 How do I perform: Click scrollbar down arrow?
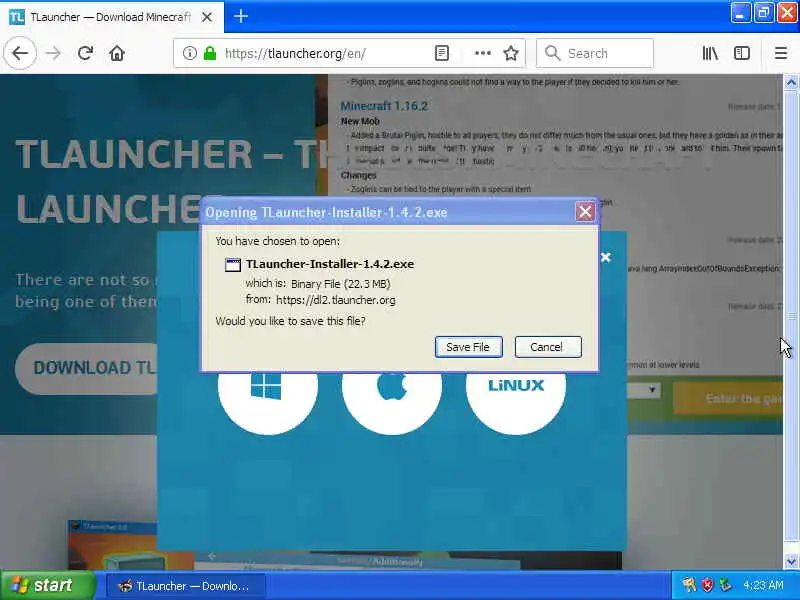tap(791, 562)
